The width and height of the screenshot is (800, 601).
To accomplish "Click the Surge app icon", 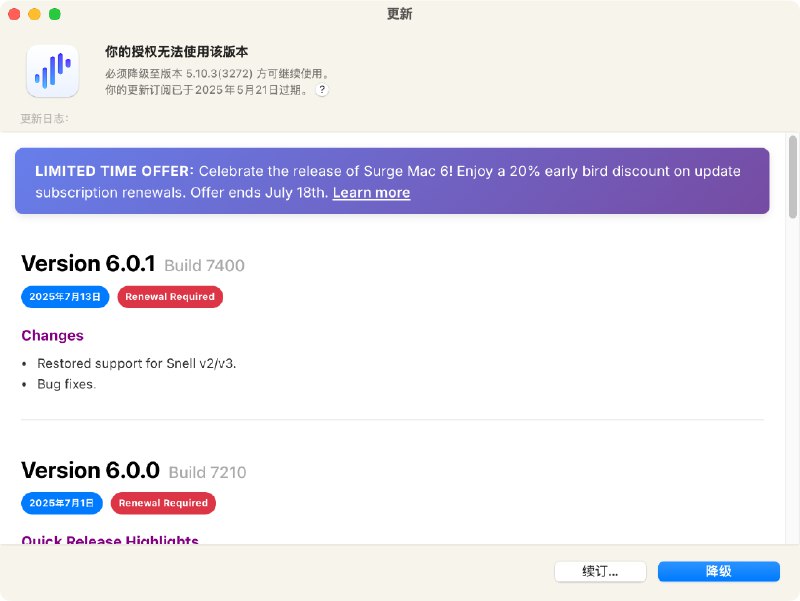I will tap(53, 71).
